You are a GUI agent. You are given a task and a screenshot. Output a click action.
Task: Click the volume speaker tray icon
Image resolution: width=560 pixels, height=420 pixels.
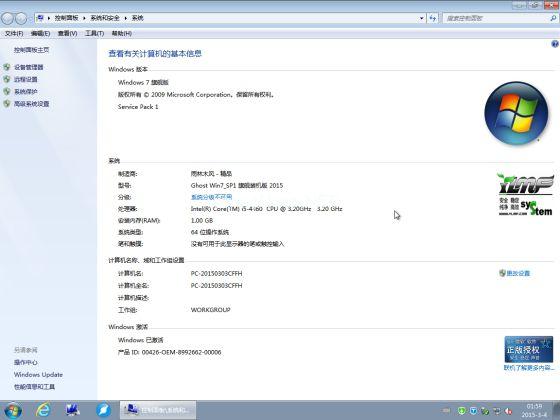[508, 411]
